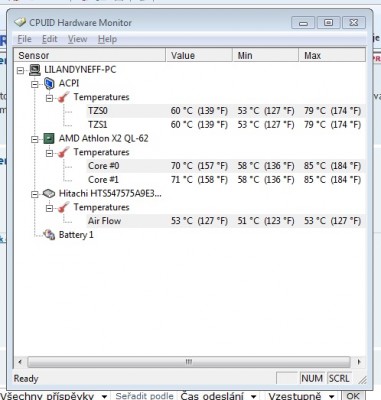Click the TZS0 min value 53 °C

coord(266,111)
